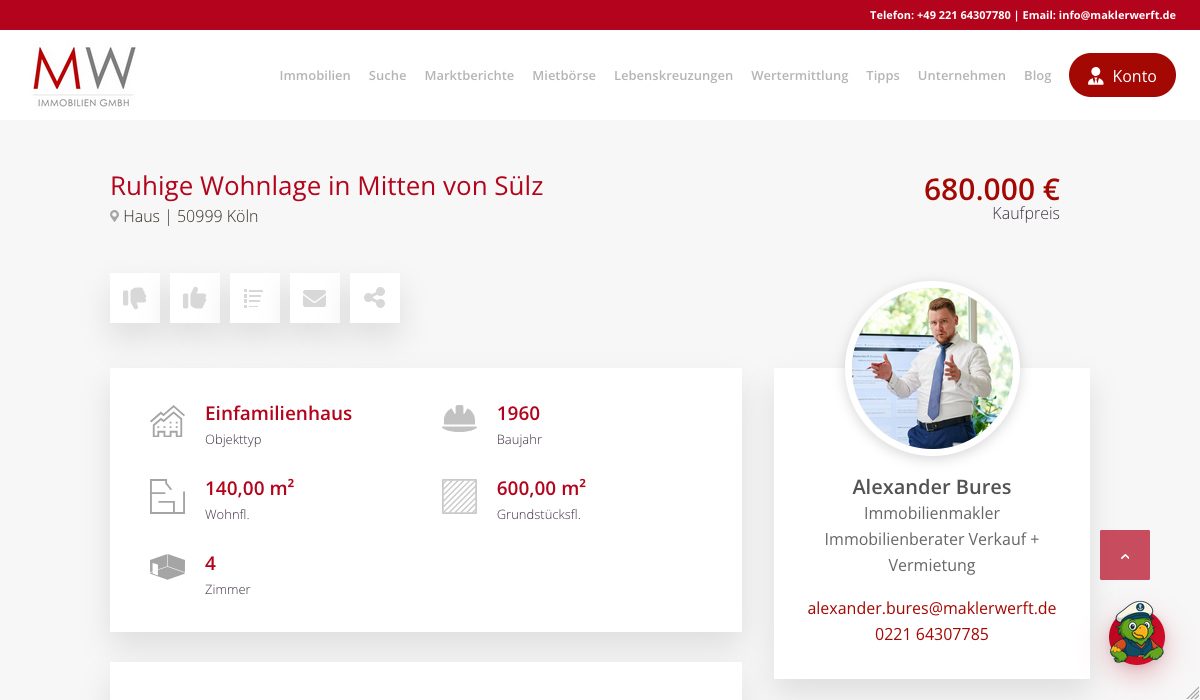Open the list/compare icon button
This screenshot has height=700, width=1200.
coord(255,298)
